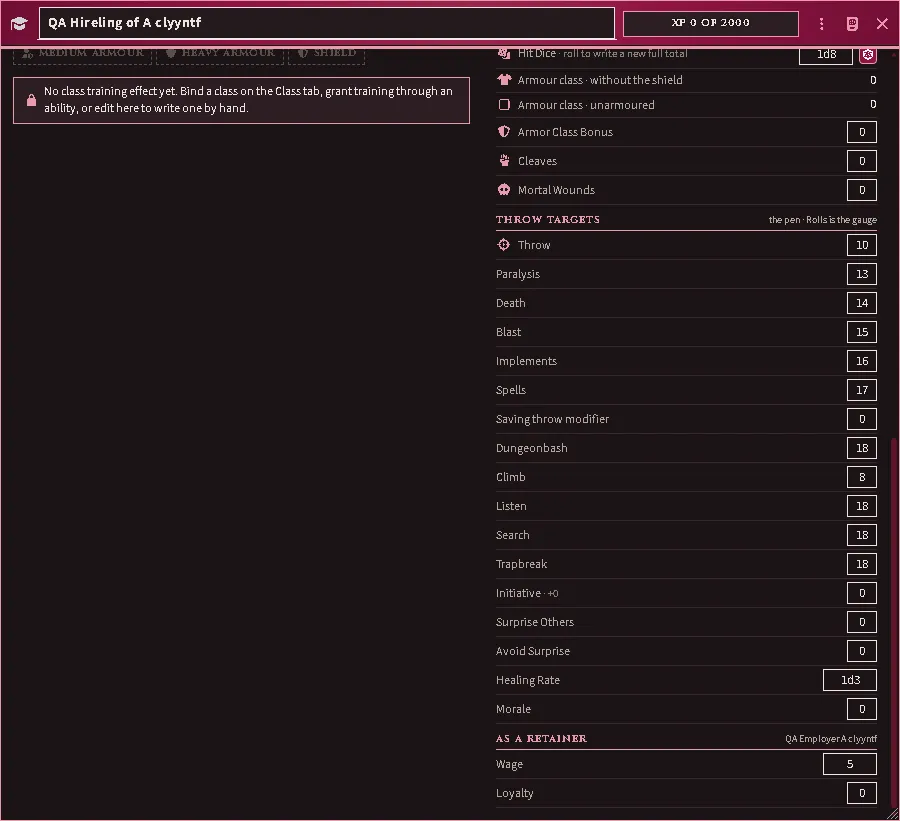
Task: Edit the Mortal Wounds value field
Action: pos(862,190)
